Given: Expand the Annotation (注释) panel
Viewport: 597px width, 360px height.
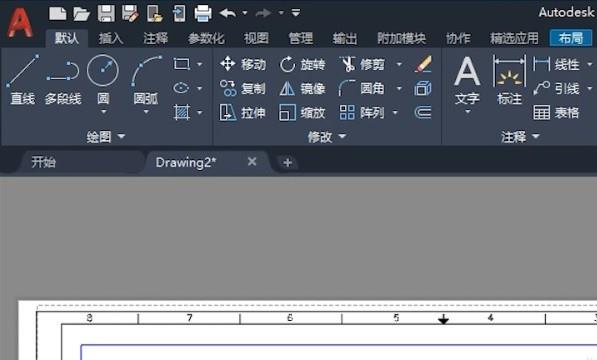Looking at the screenshot, I should point(520,137).
